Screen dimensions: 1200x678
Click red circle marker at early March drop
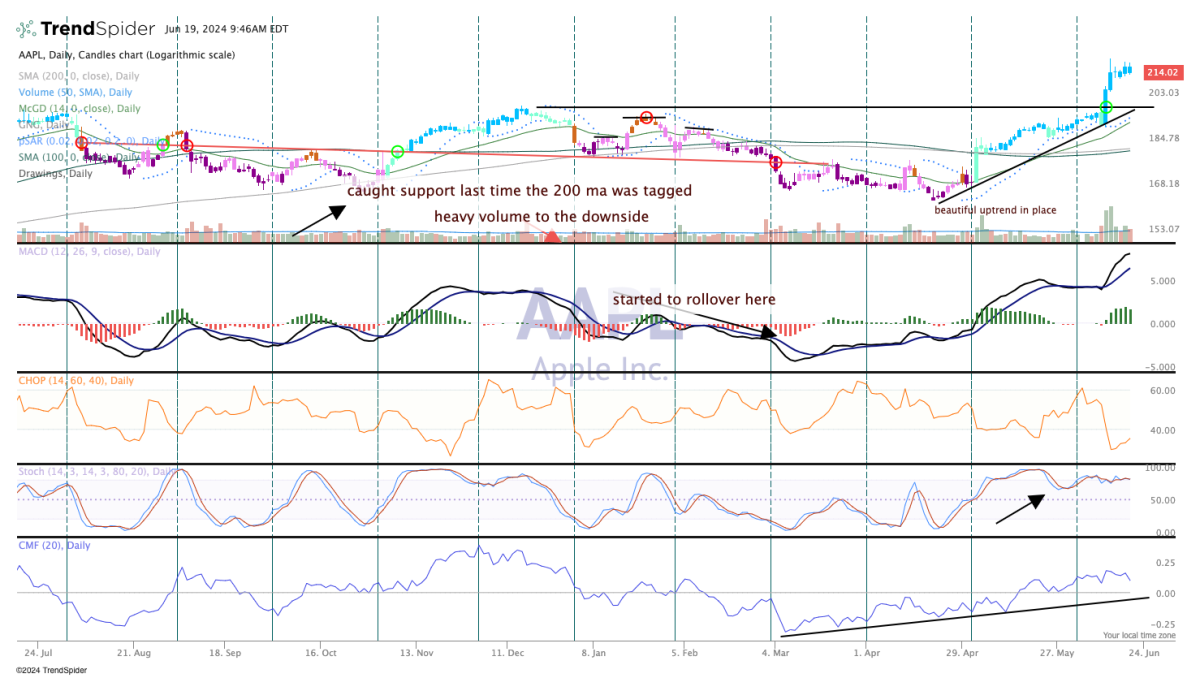pos(775,162)
